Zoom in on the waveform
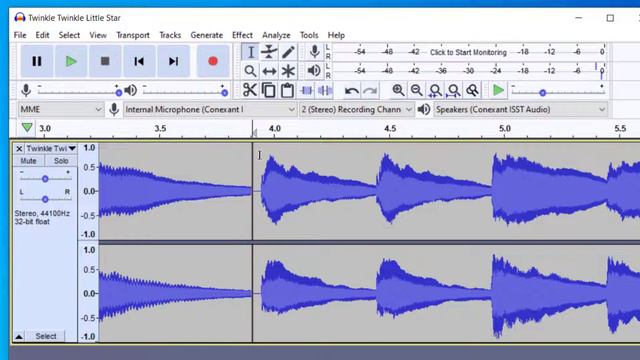The image size is (640, 360). (x=398, y=90)
